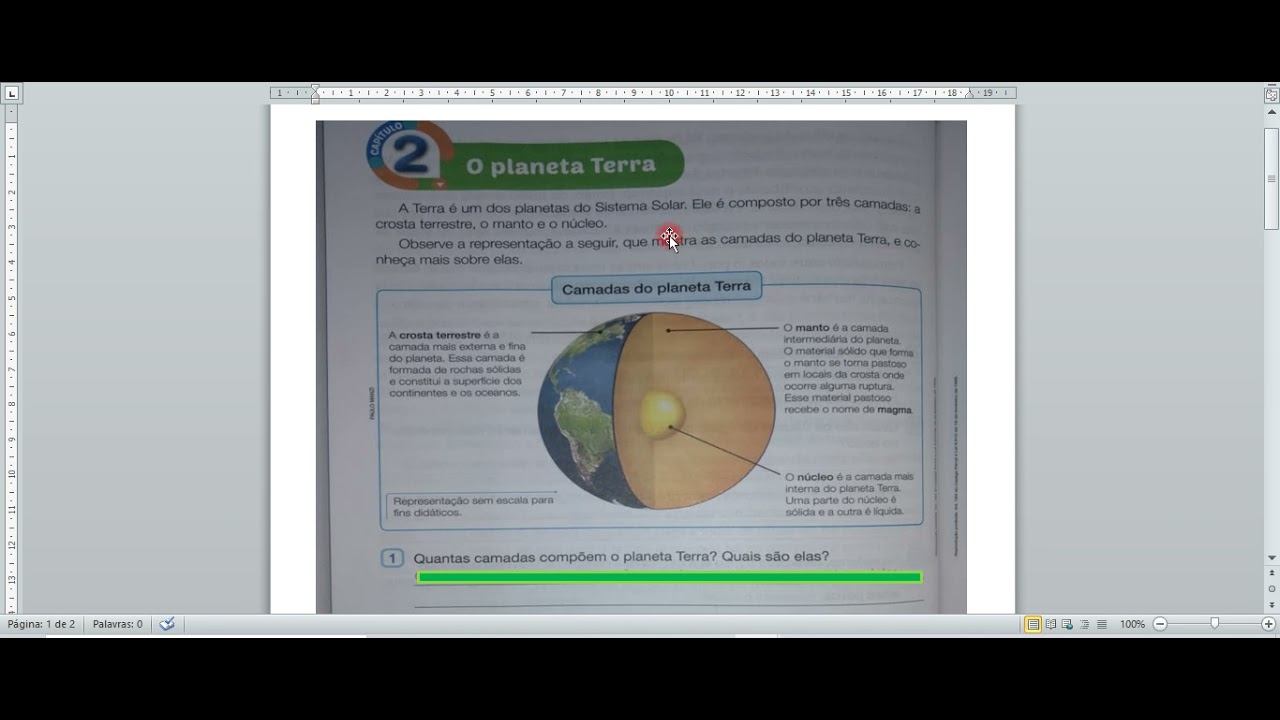Toggle the ruler button above the scrollbar
Viewport: 1280px width, 720px height.
click(1271, 95)
